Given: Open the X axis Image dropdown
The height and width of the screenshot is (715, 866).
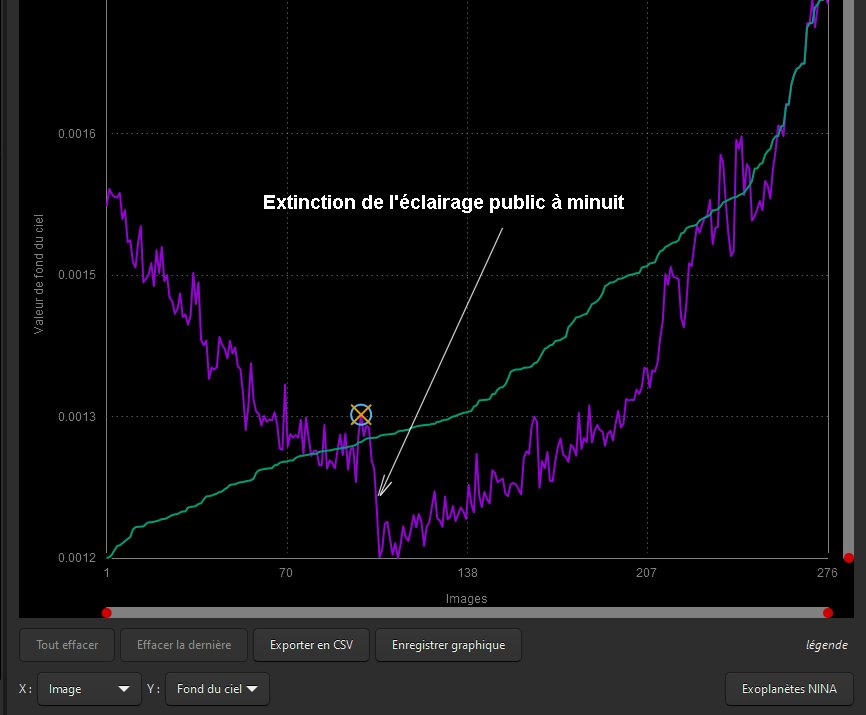Looking at the screenshot, I should 89,689.
